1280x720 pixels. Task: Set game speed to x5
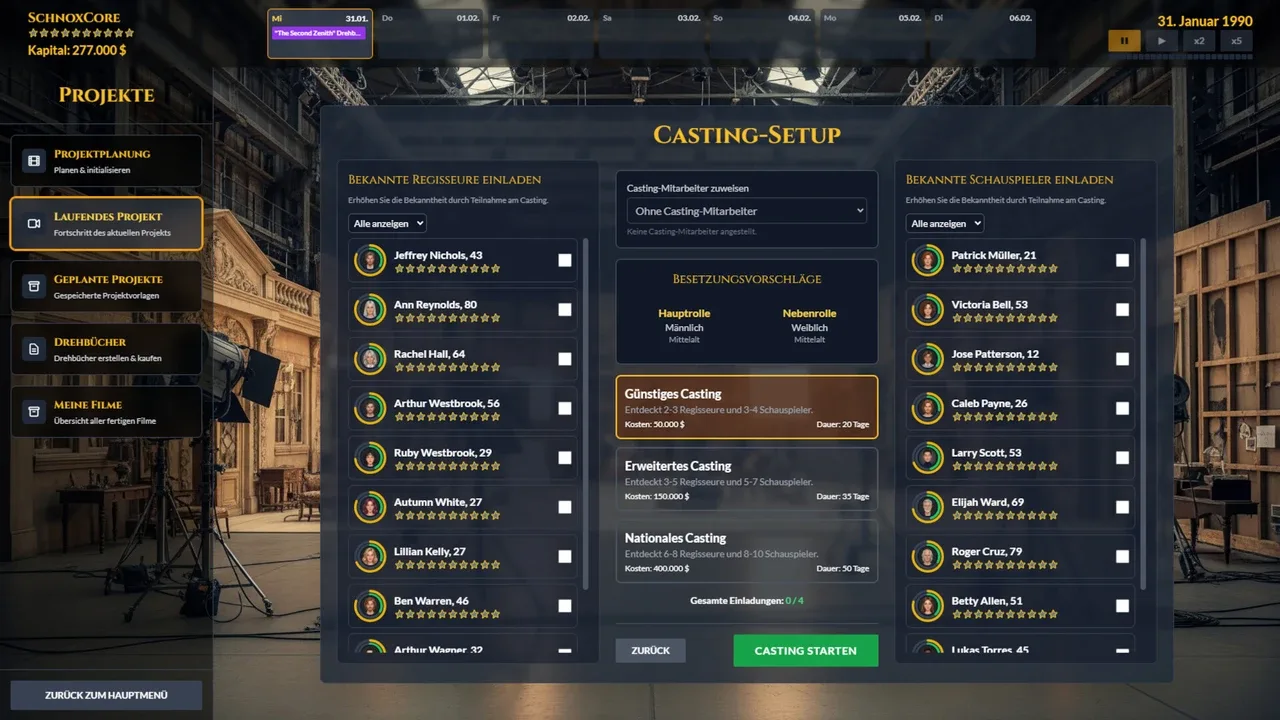tap(1236, 41)
